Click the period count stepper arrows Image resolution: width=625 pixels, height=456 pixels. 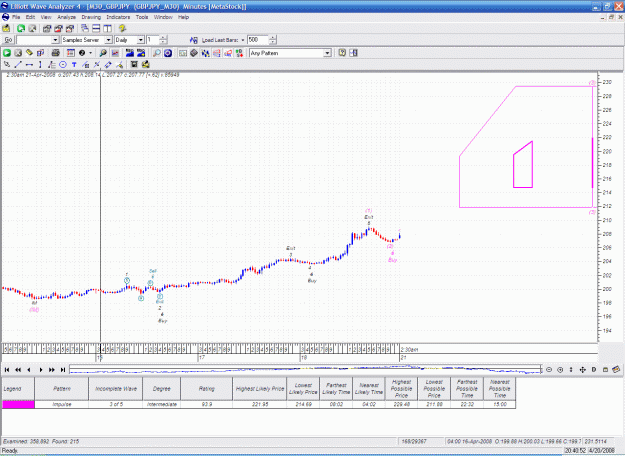[x=163, y=40]
